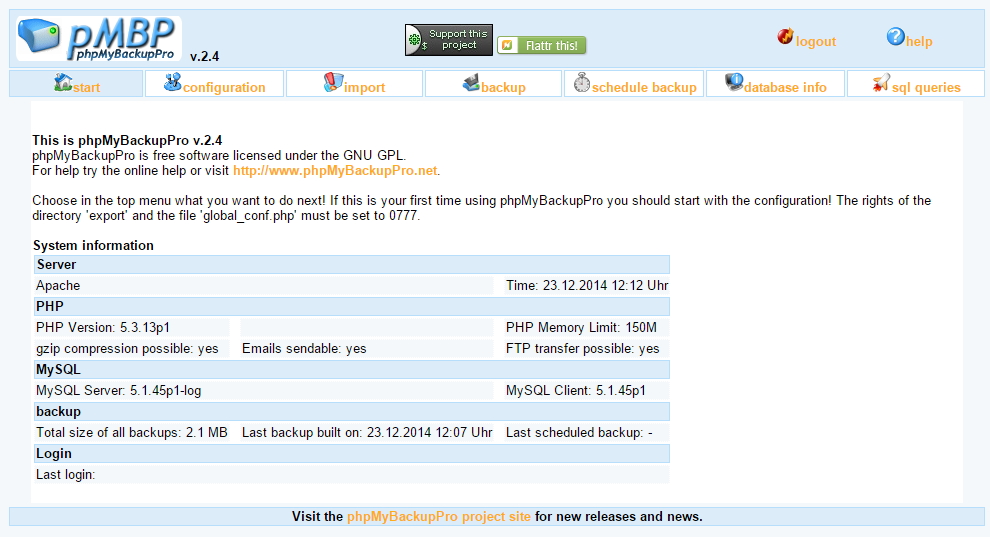Click the pMBP phpMyBackupPro logo
The width and height of the screenshot is (990, 537).
click(99, 39)
